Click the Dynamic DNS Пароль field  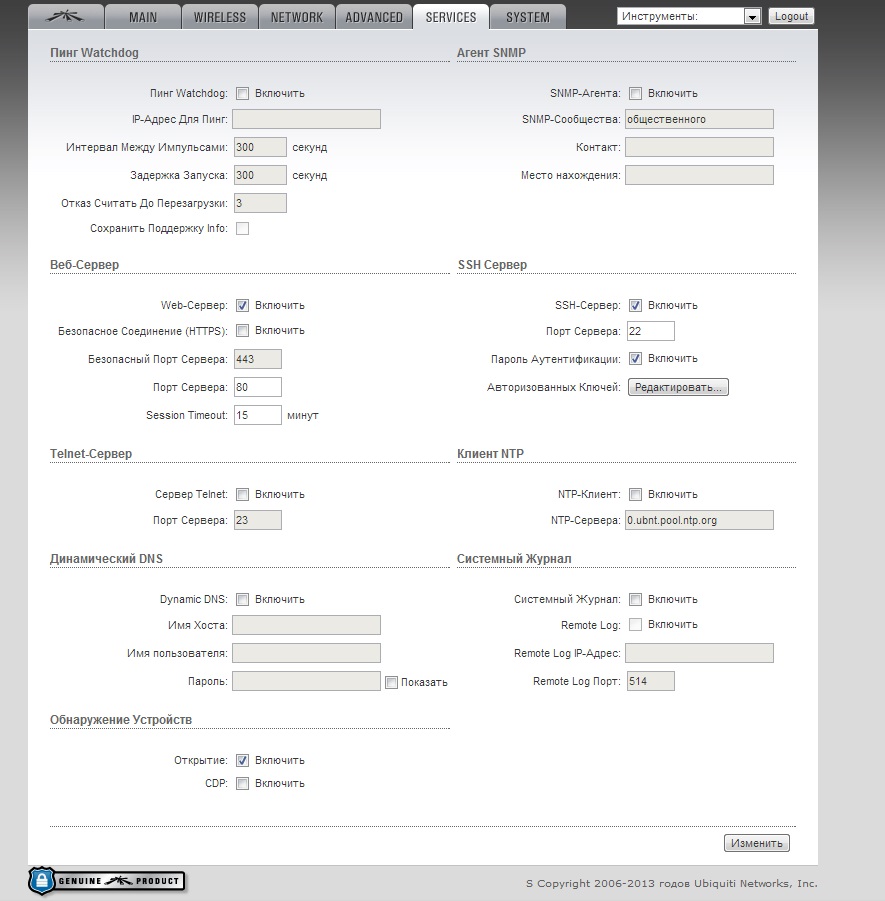tap(306, 681)
